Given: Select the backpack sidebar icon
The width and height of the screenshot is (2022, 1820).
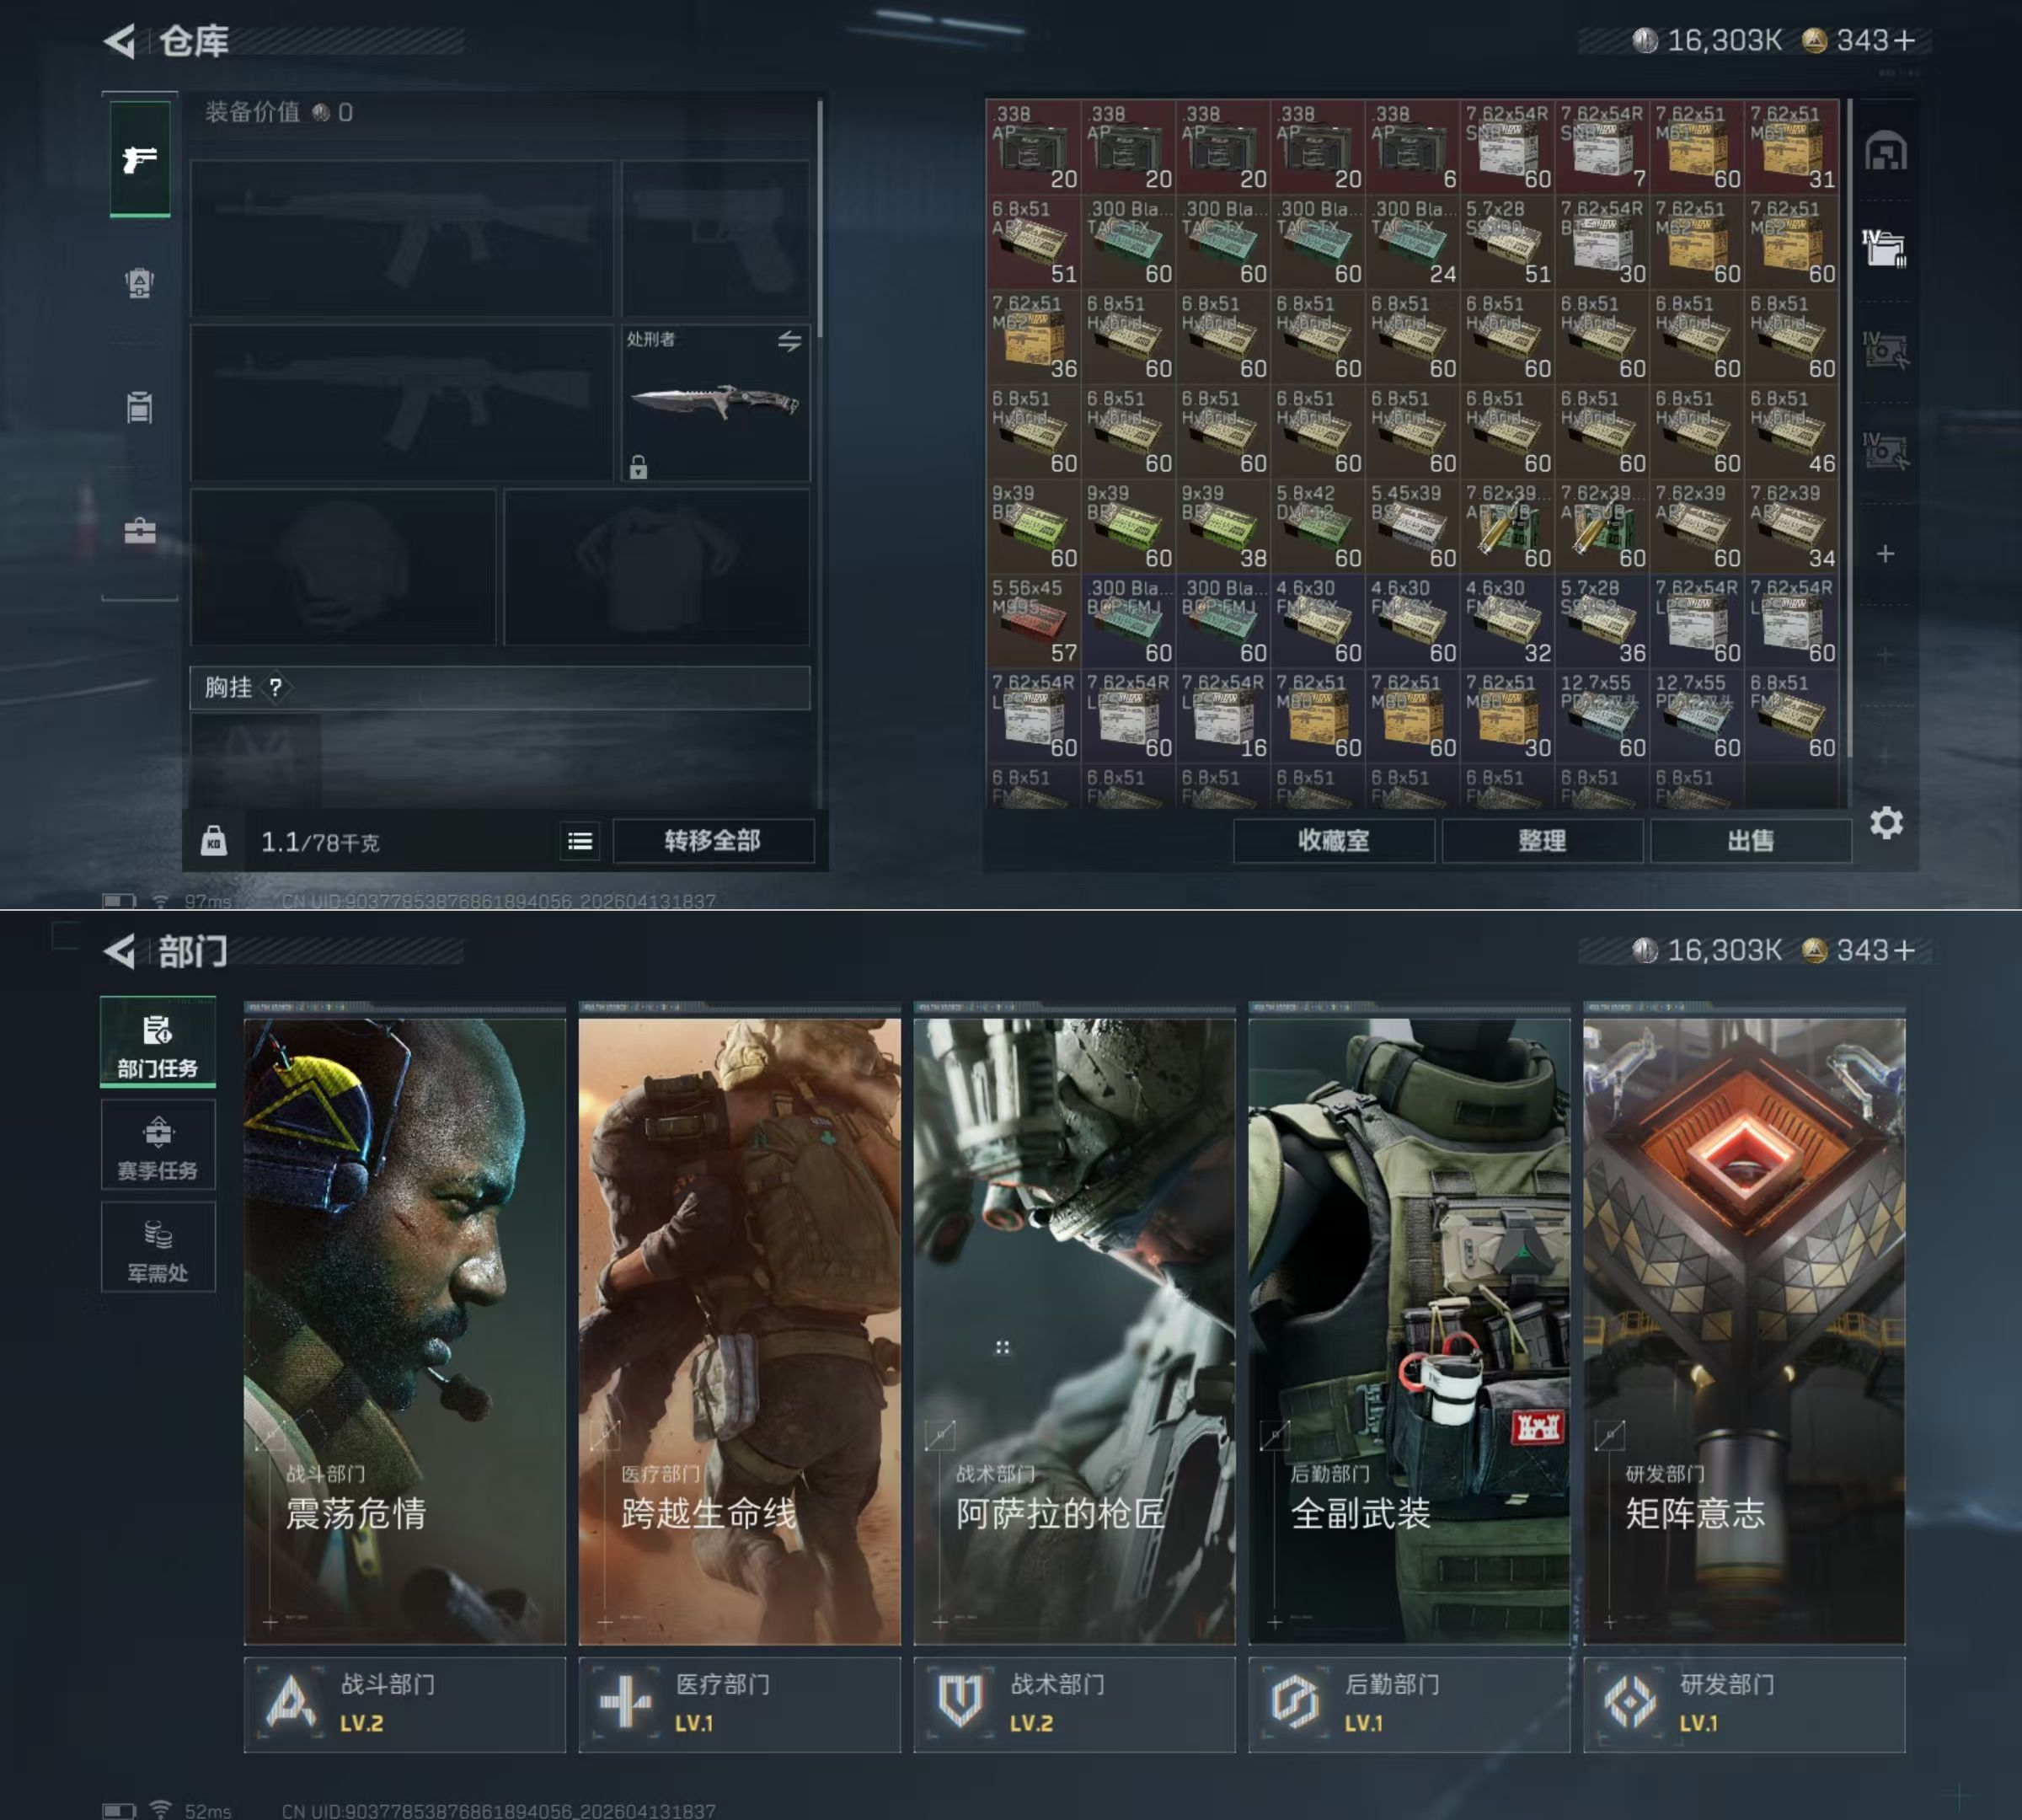Looking at the screenshot, I should point(140,283).
